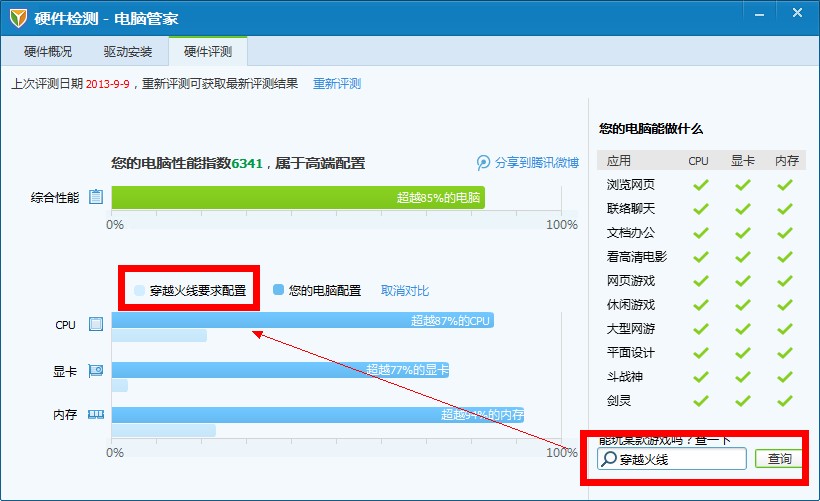Click the date 2013-9-9
The height and width of the screenshot is (501, 820).
(107, 84)
